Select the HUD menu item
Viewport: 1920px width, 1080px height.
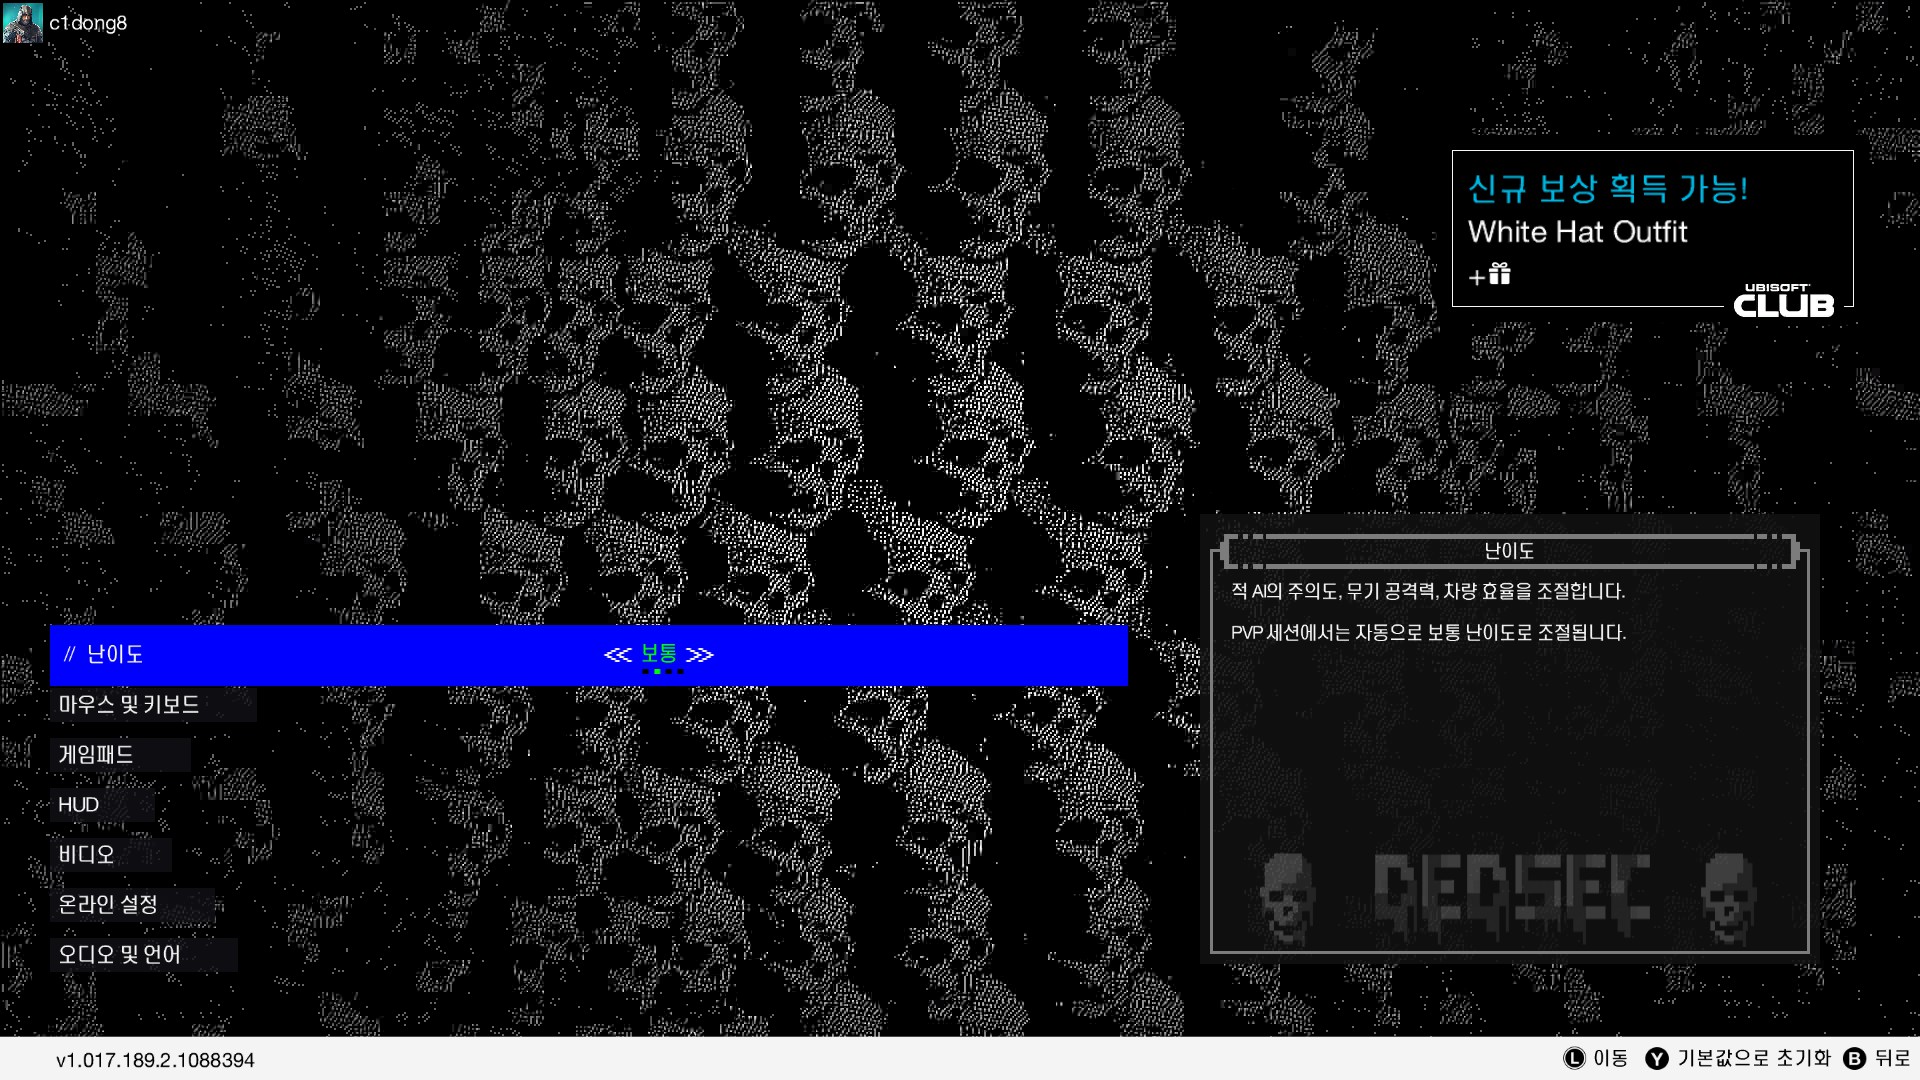(79, 804)
